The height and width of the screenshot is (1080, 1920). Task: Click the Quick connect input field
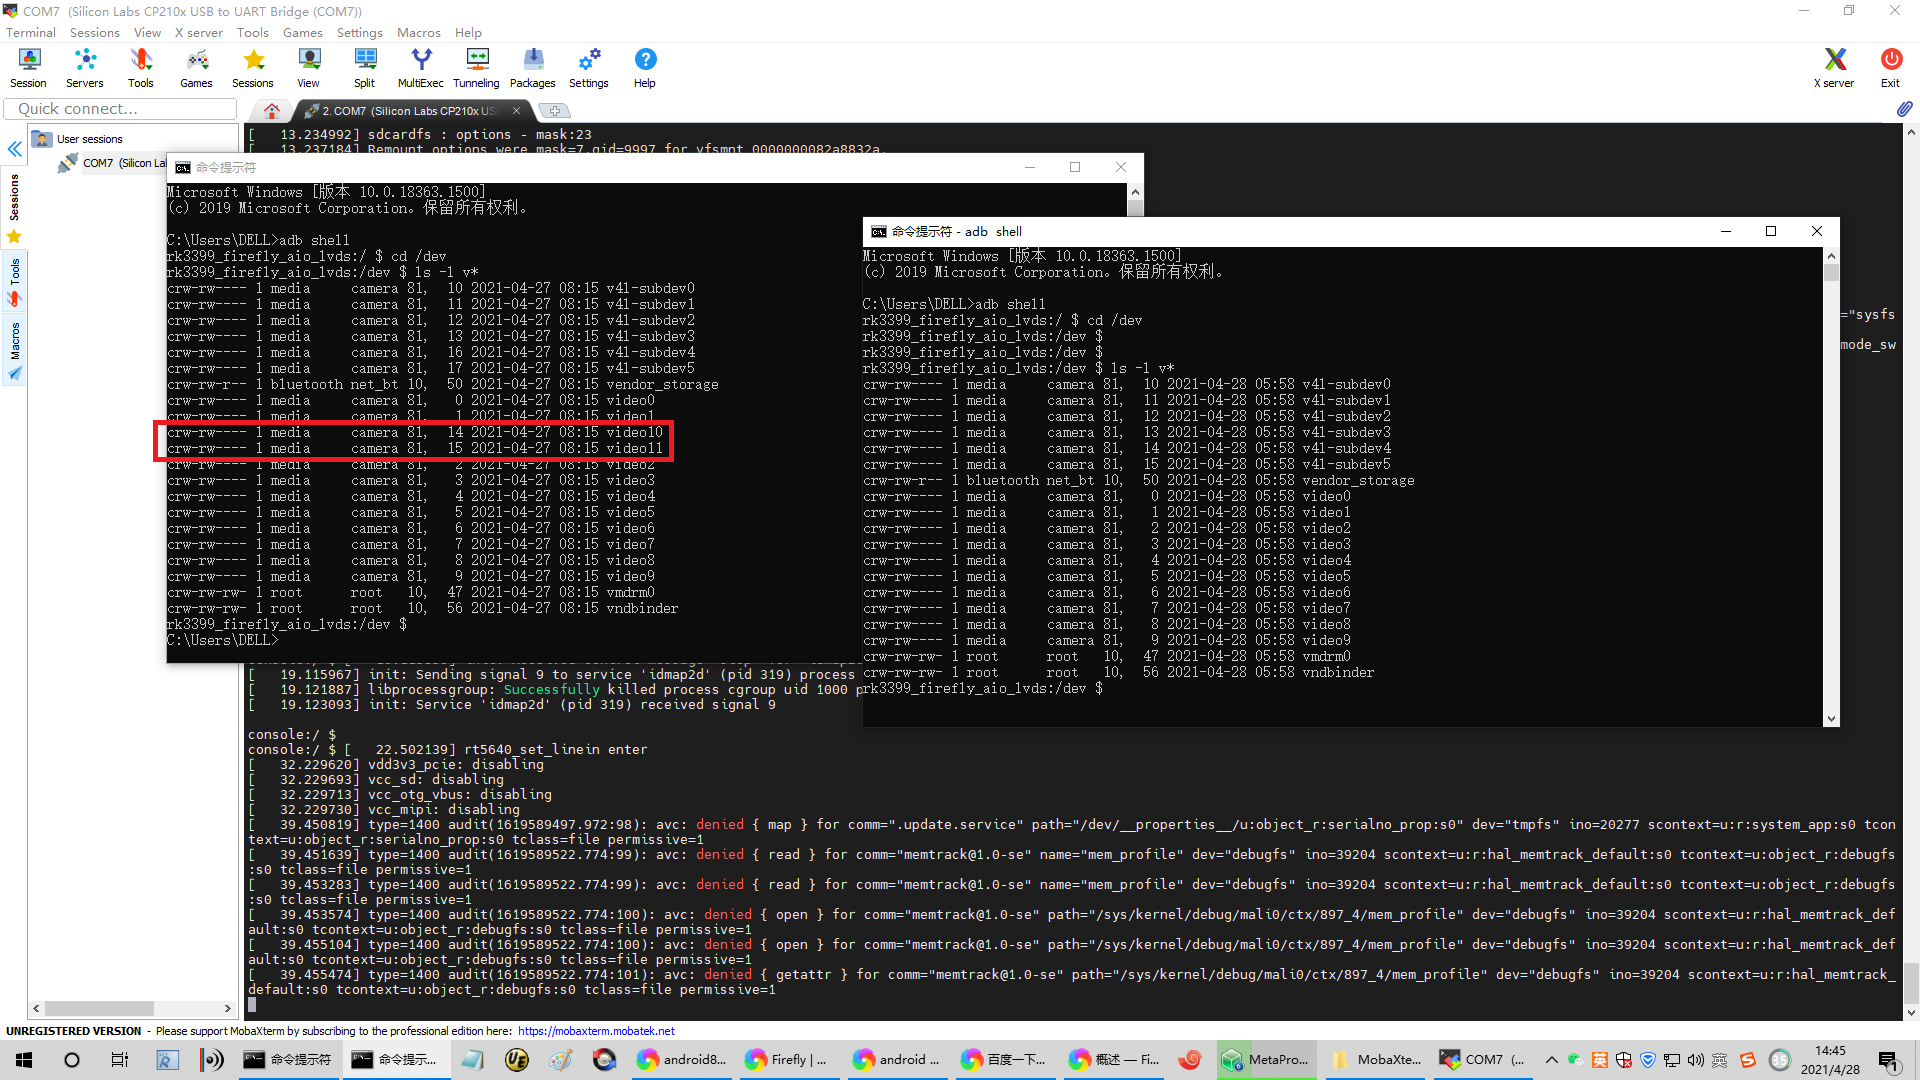[120, 109]
